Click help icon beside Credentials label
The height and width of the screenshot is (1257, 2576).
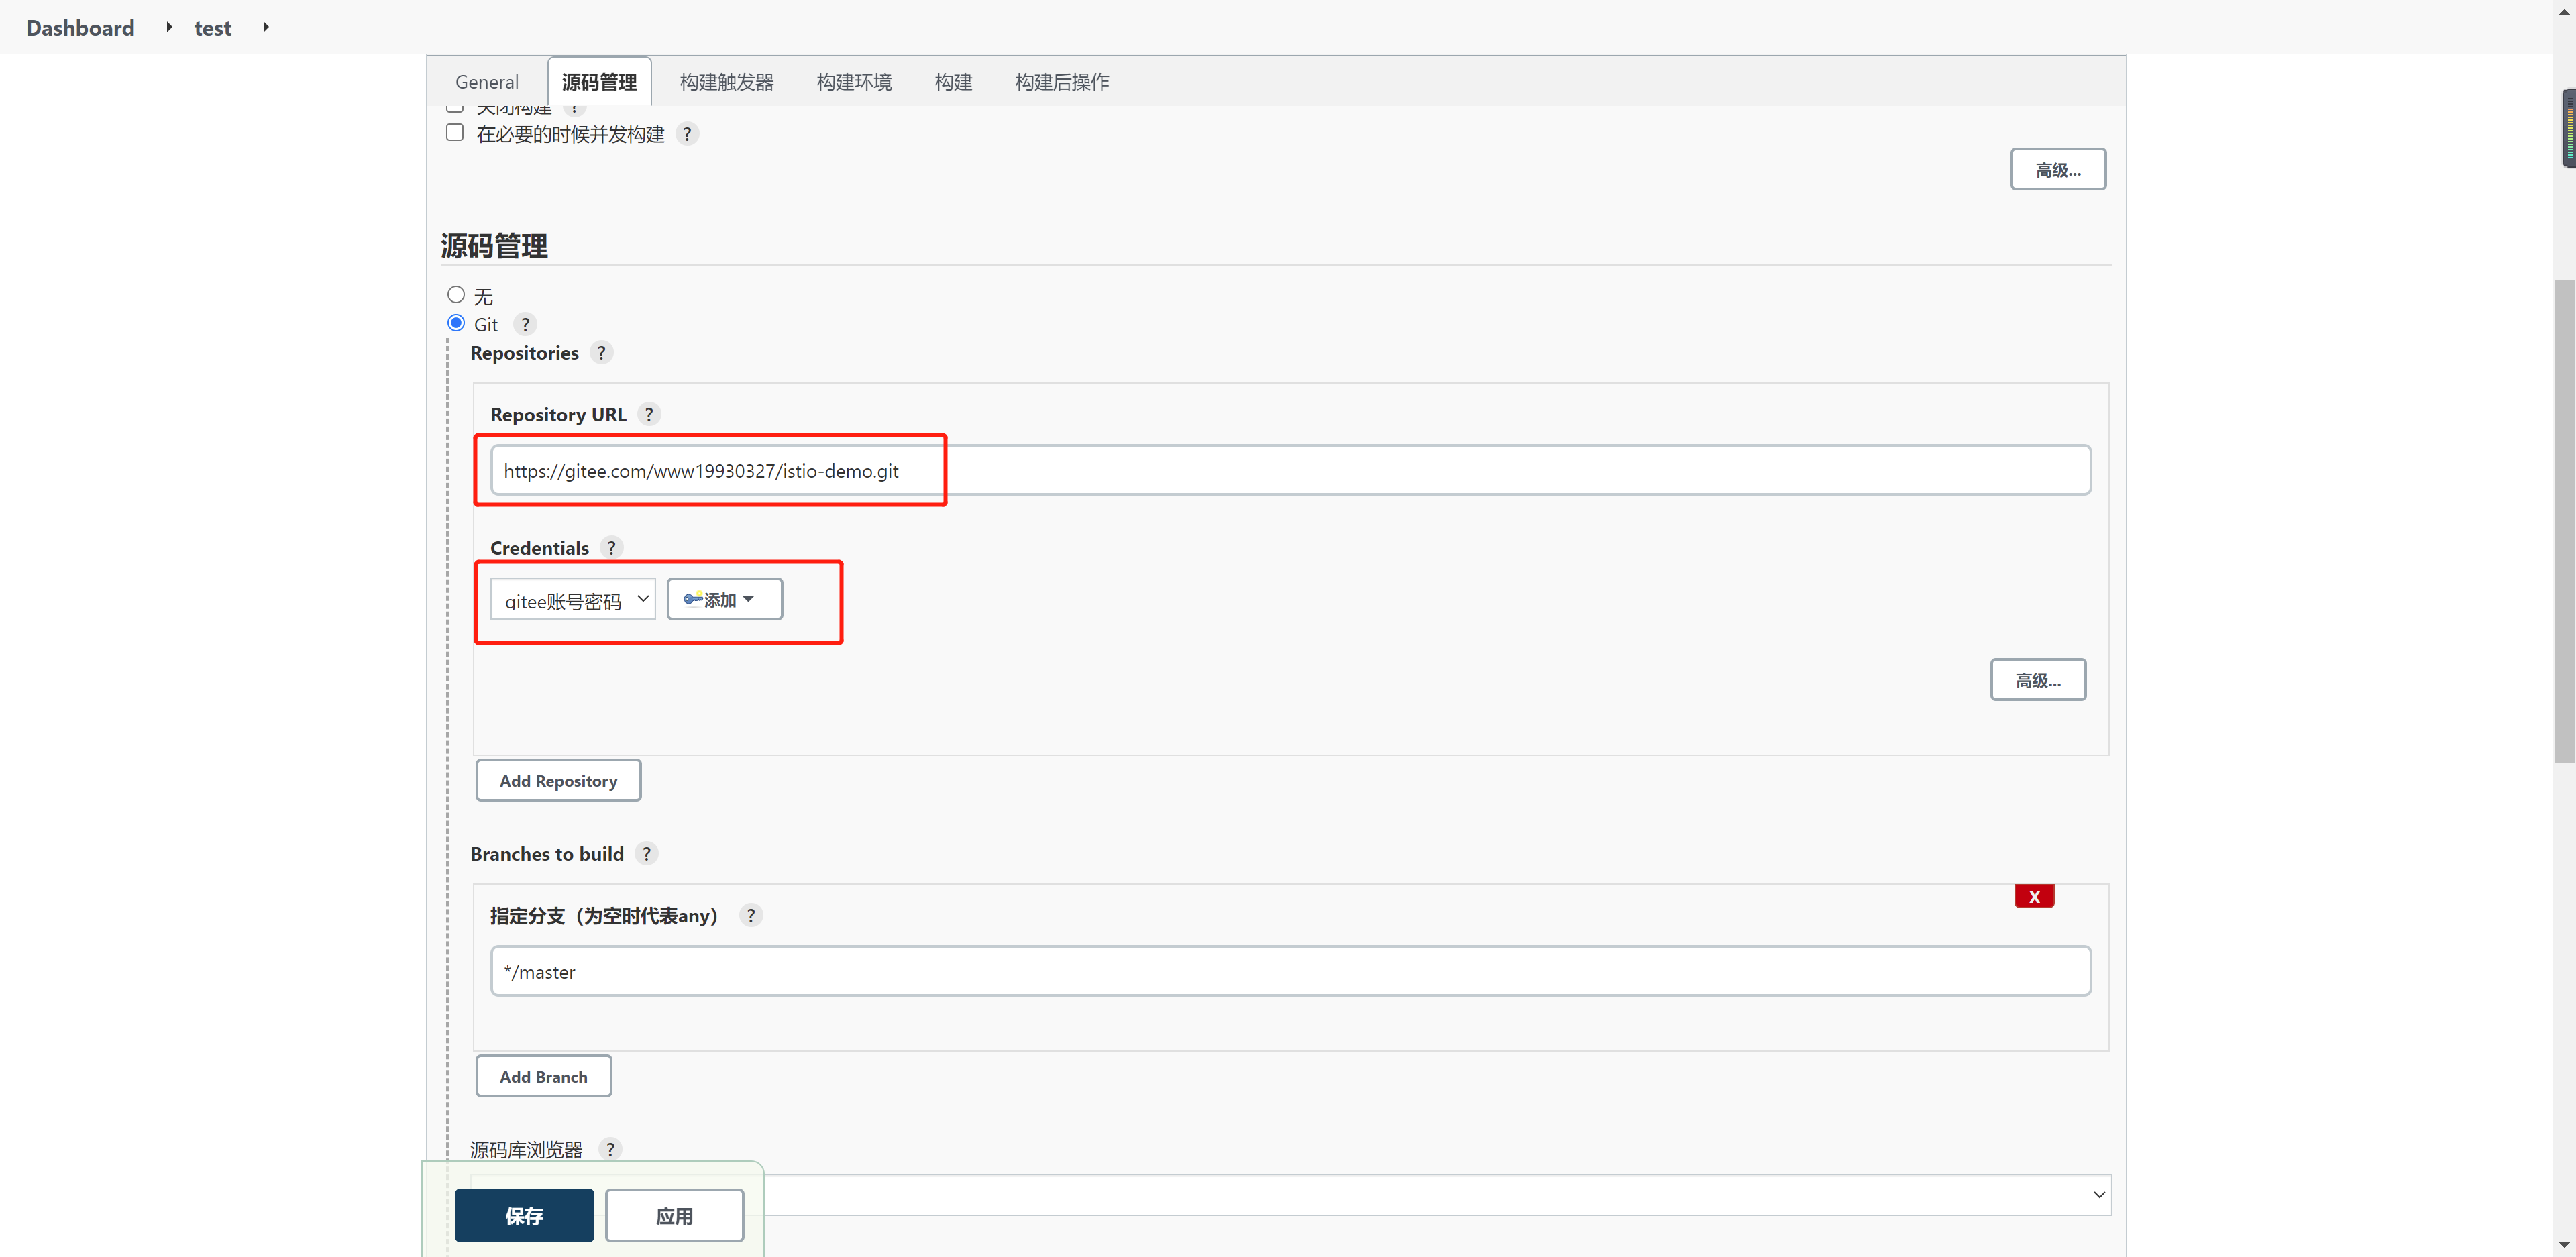pyautogui.click(x=611, y=548)
